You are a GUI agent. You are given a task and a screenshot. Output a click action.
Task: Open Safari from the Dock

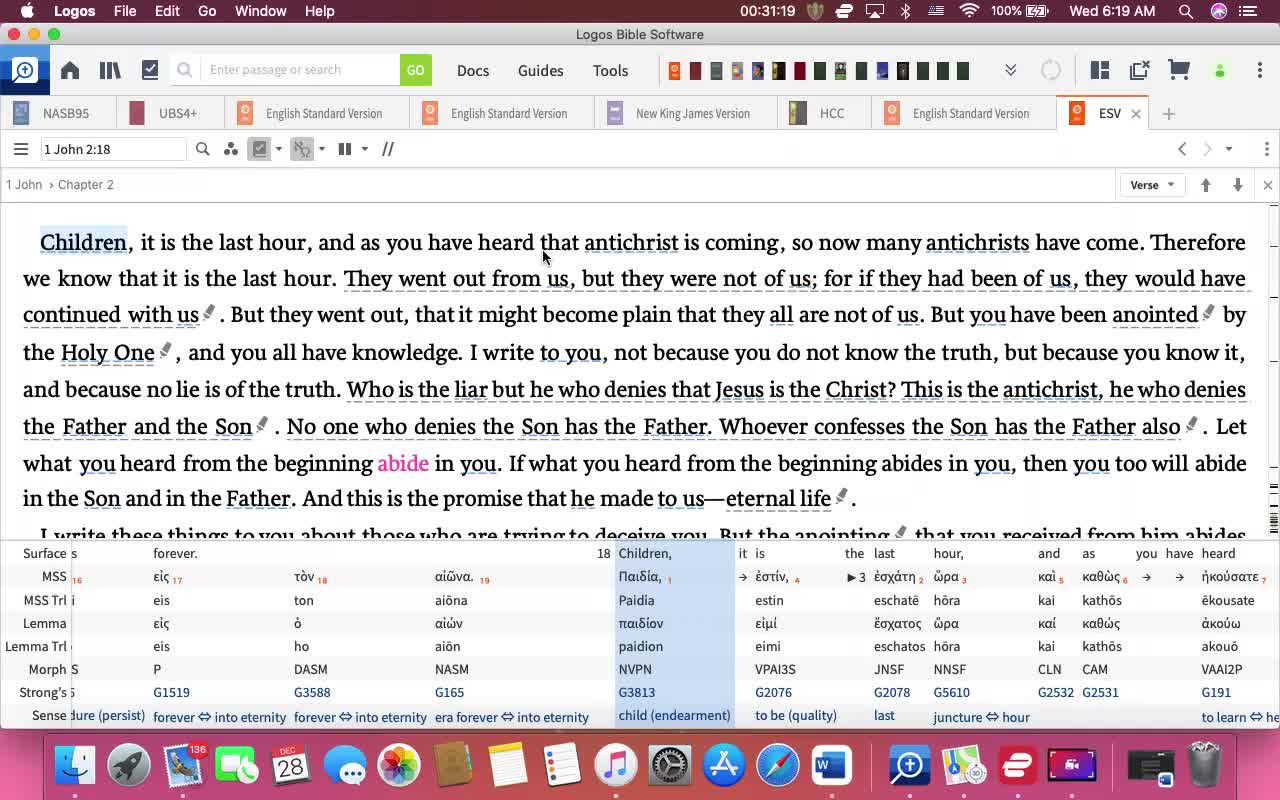(x=778, y=766)
